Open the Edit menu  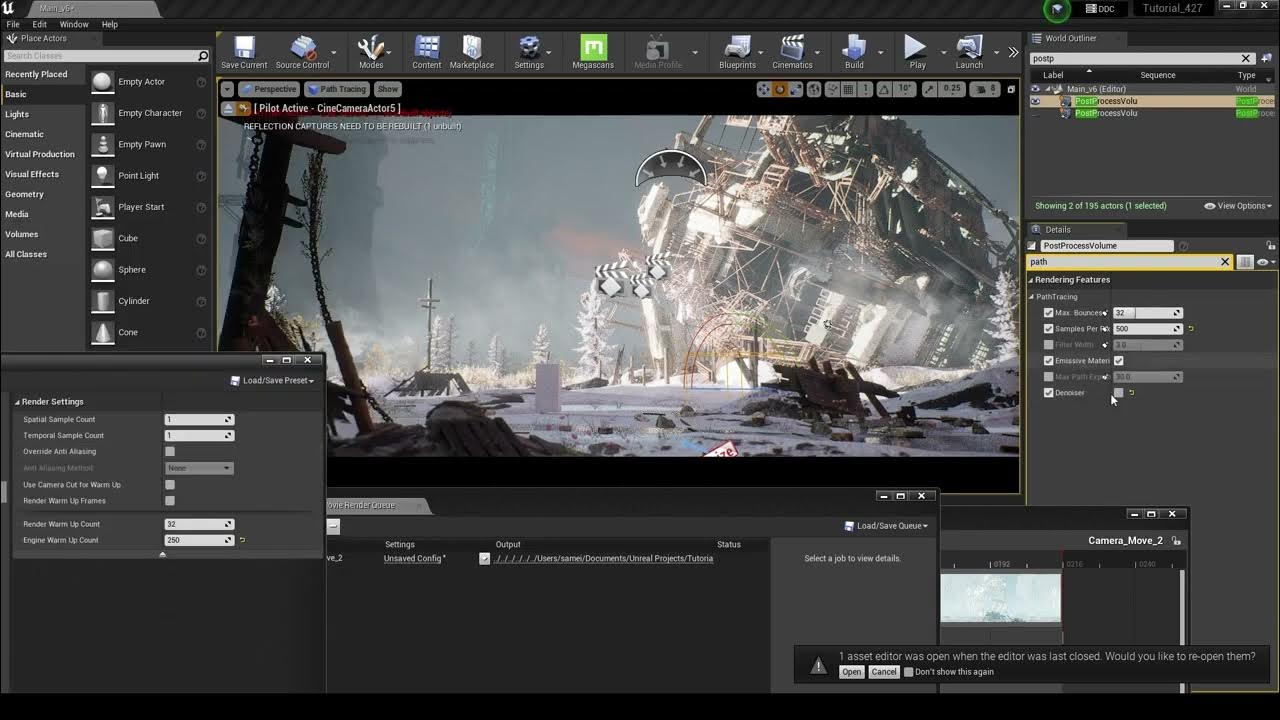[x=40, y=24]
